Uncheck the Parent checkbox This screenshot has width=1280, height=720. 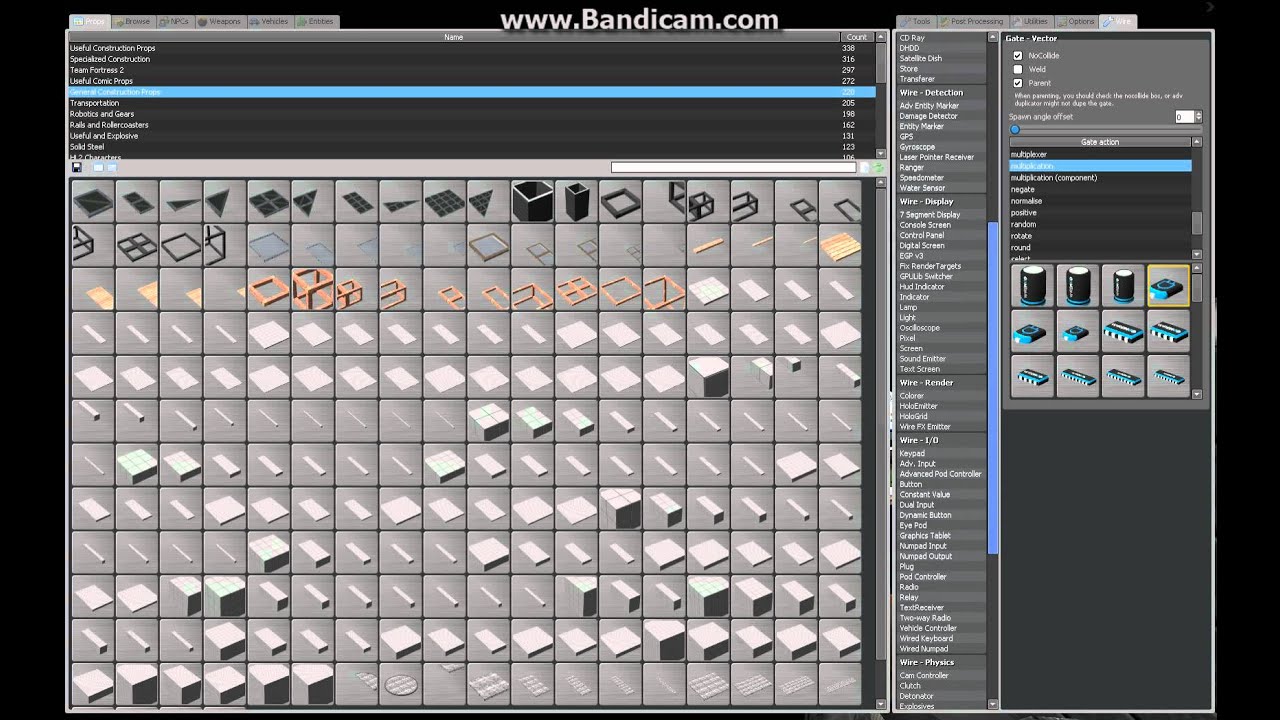pos(1018,83)
